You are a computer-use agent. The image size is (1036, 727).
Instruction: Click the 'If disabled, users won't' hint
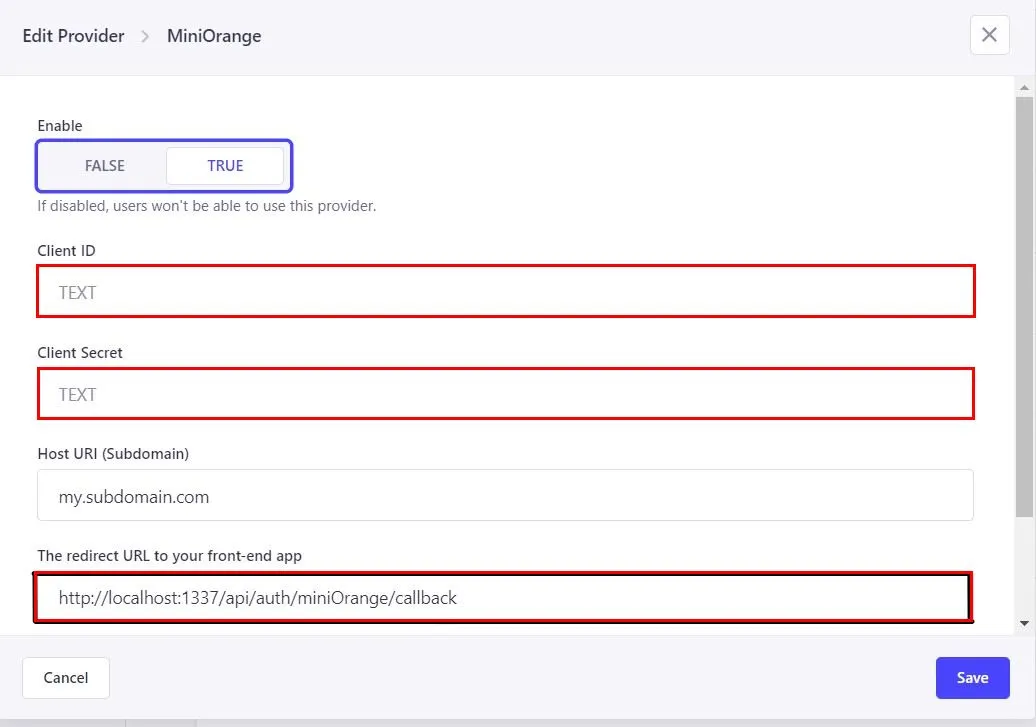207,206
